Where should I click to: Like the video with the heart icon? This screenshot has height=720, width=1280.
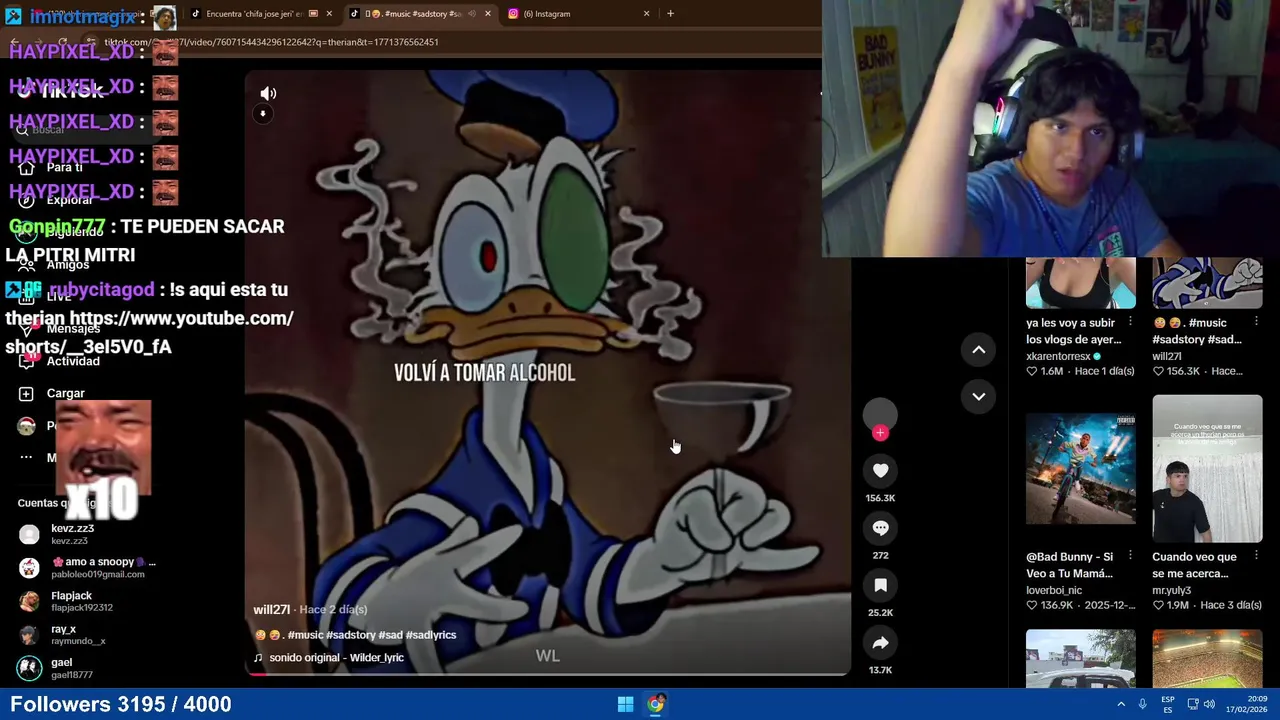880,470
